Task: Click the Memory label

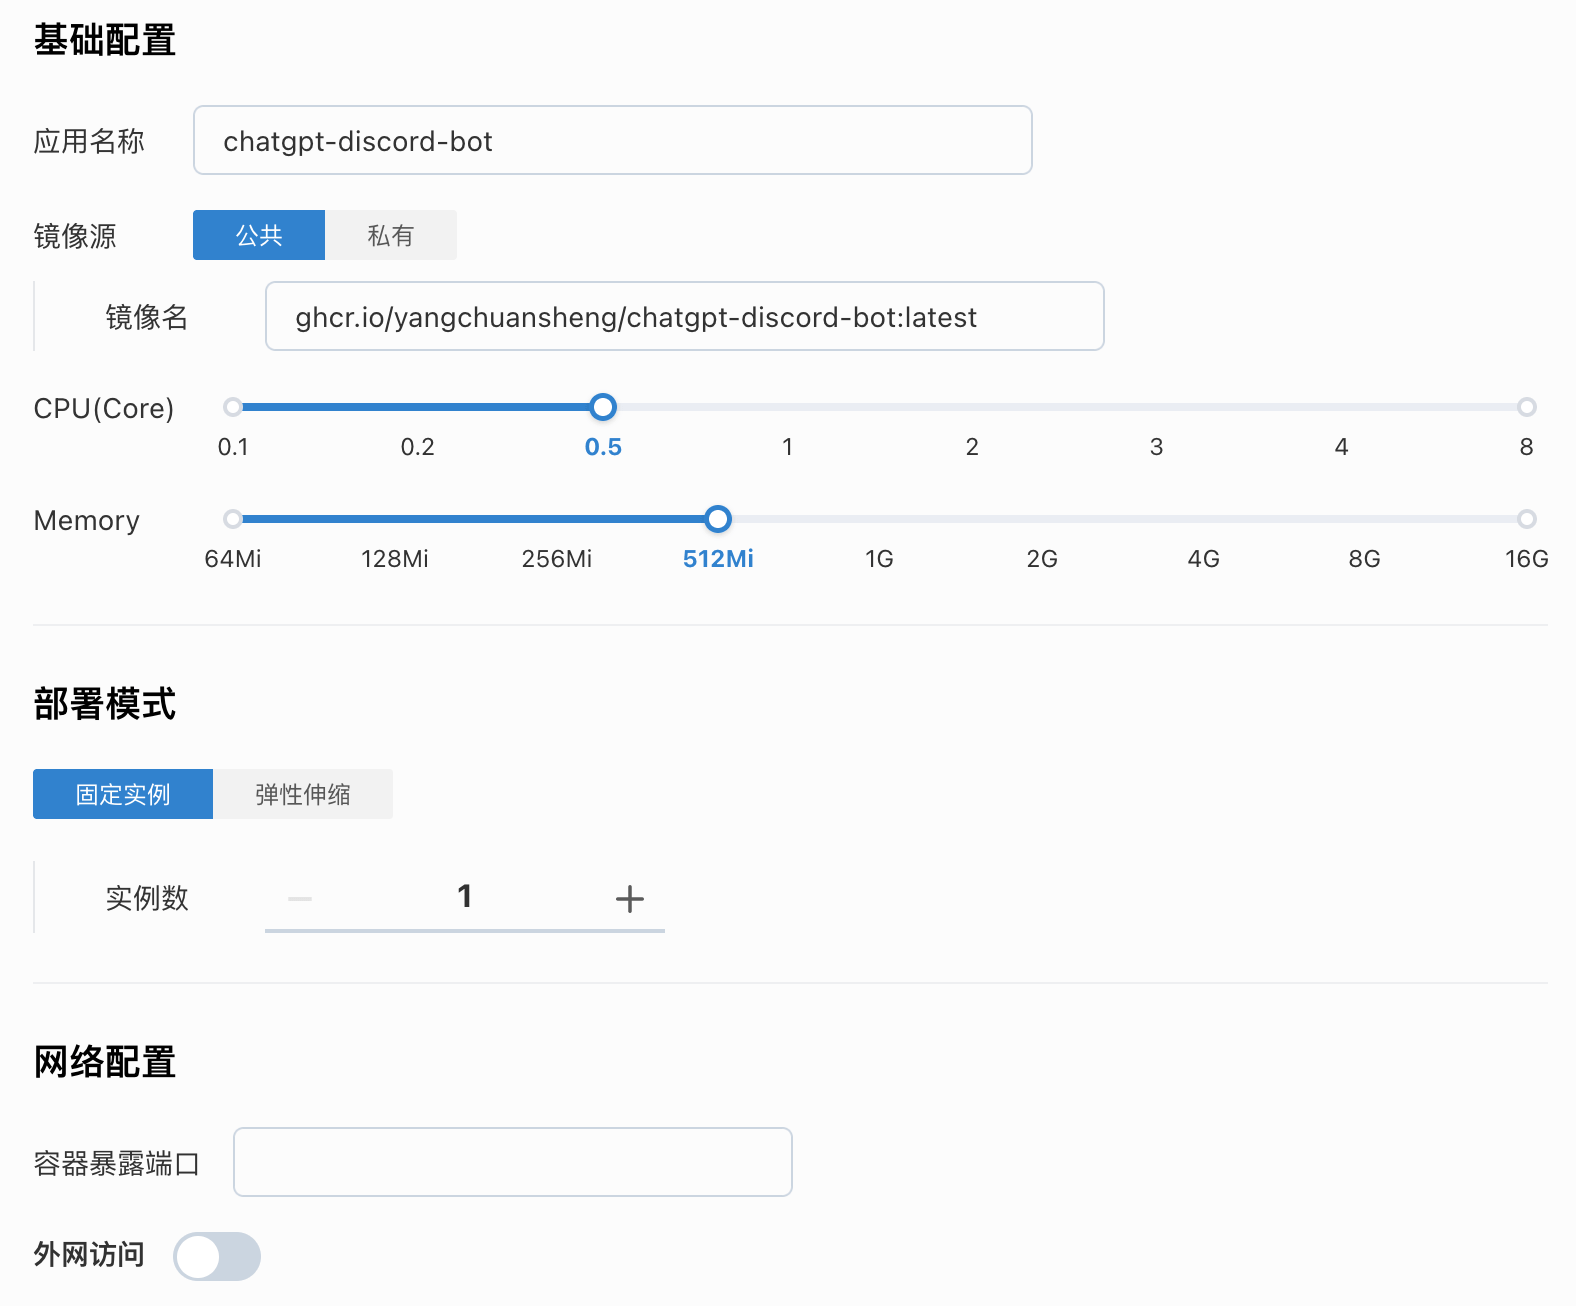Action: tap(87, 521)
